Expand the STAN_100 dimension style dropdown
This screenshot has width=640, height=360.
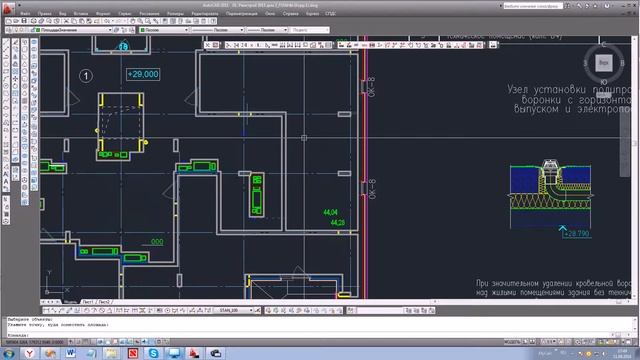[x=251, y=311]
